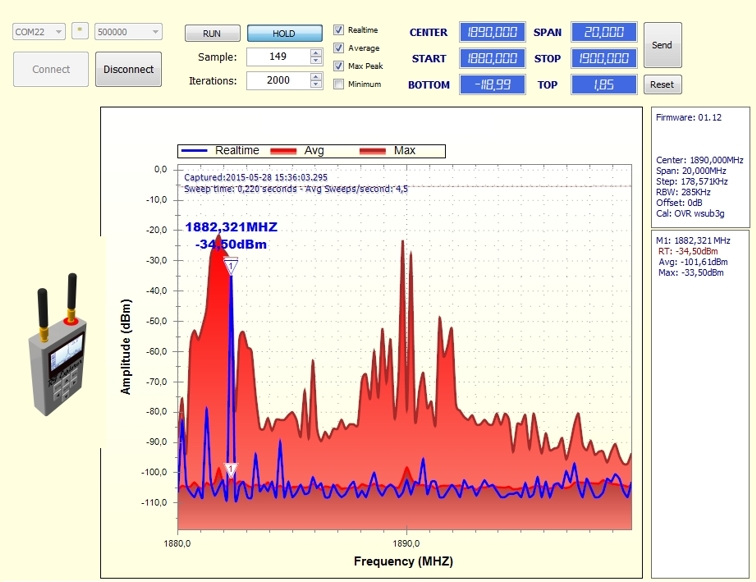The height and width of the screenshot is (582, 756).
Task: Increase Sample value with up arrow
Action: coord(316,53)
